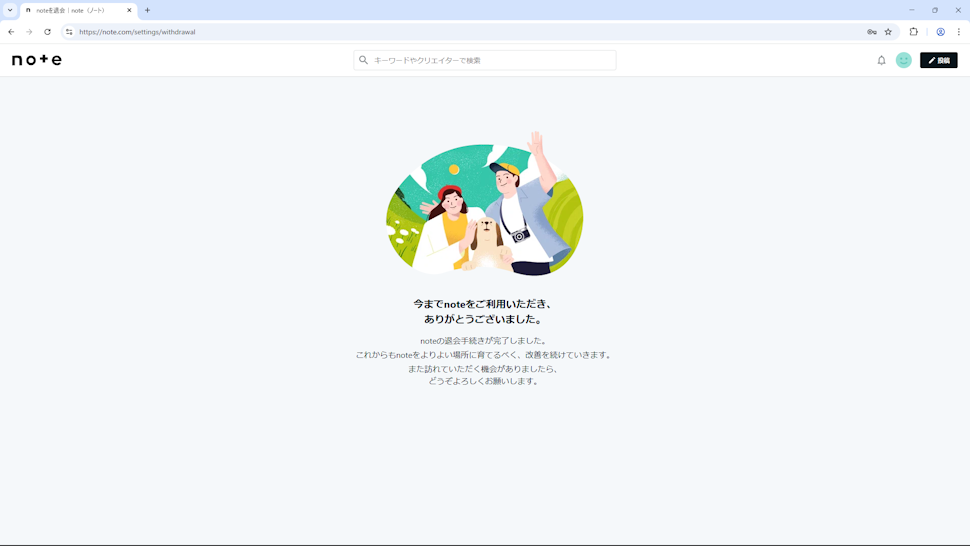Open site information icon in address bar
This screenshot has width=970, height=546.
coord(69,32)
